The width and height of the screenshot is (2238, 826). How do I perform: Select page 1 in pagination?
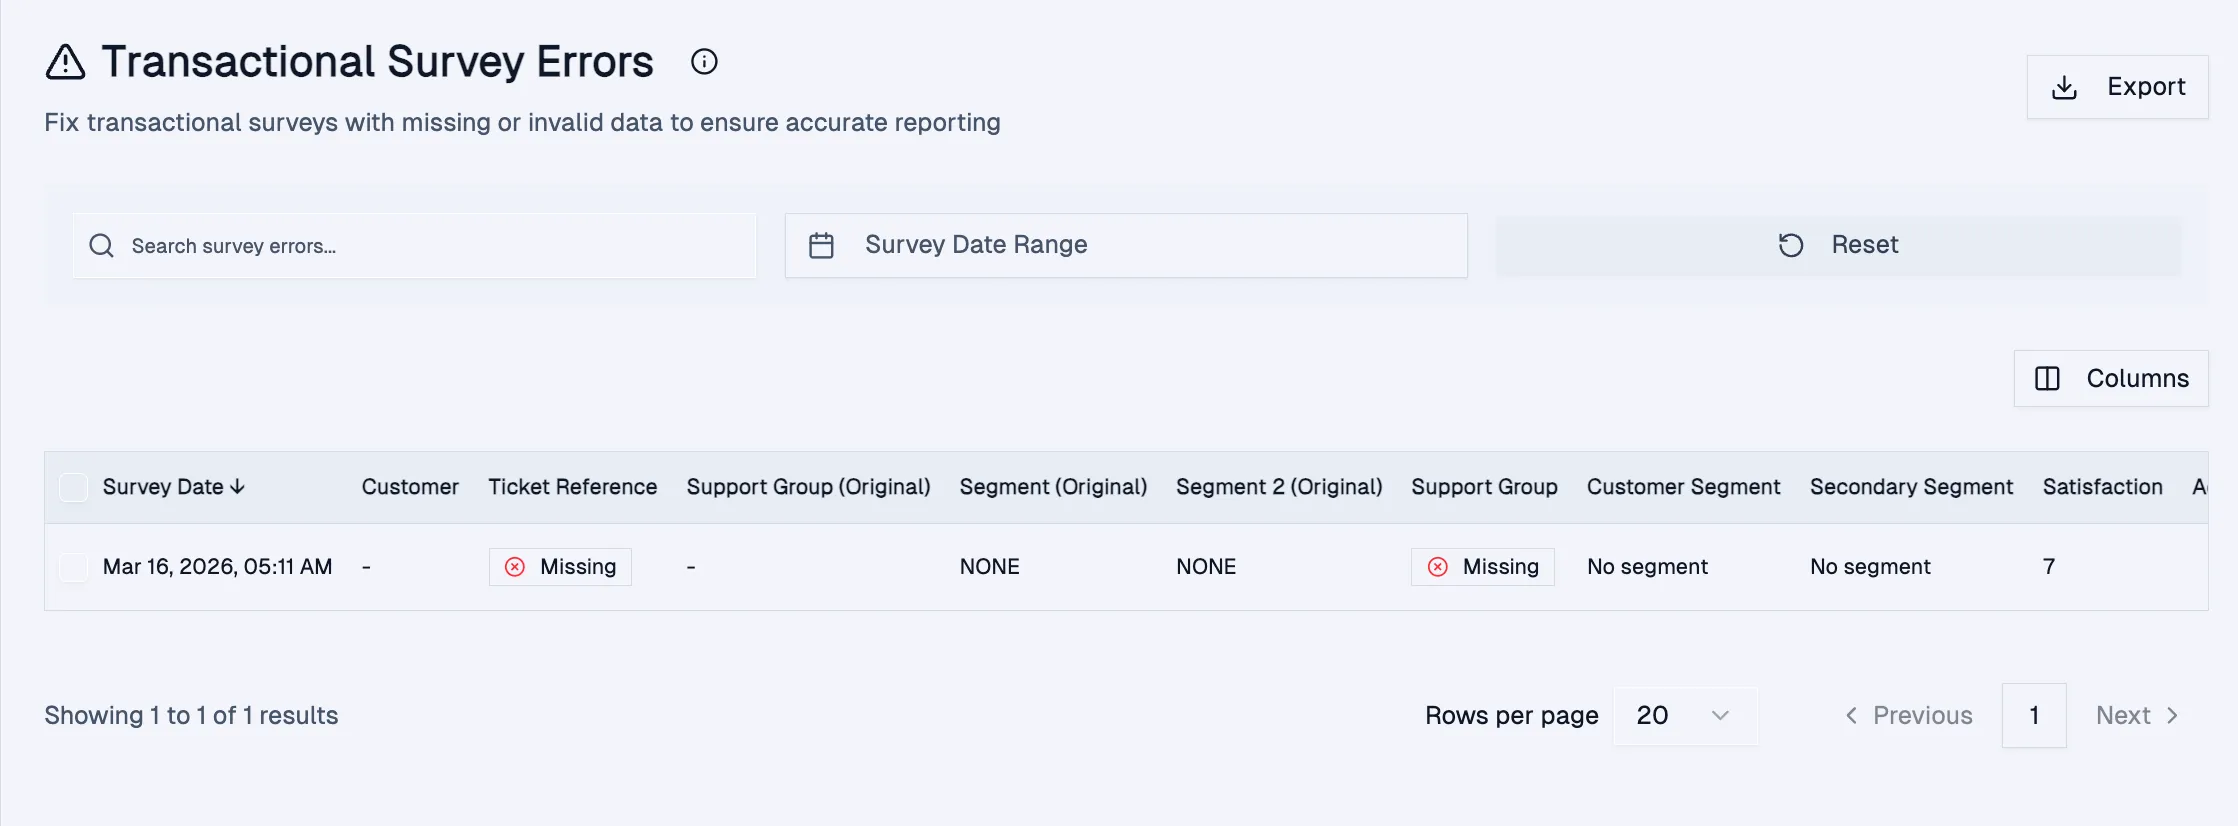(x=2034, y=716)
